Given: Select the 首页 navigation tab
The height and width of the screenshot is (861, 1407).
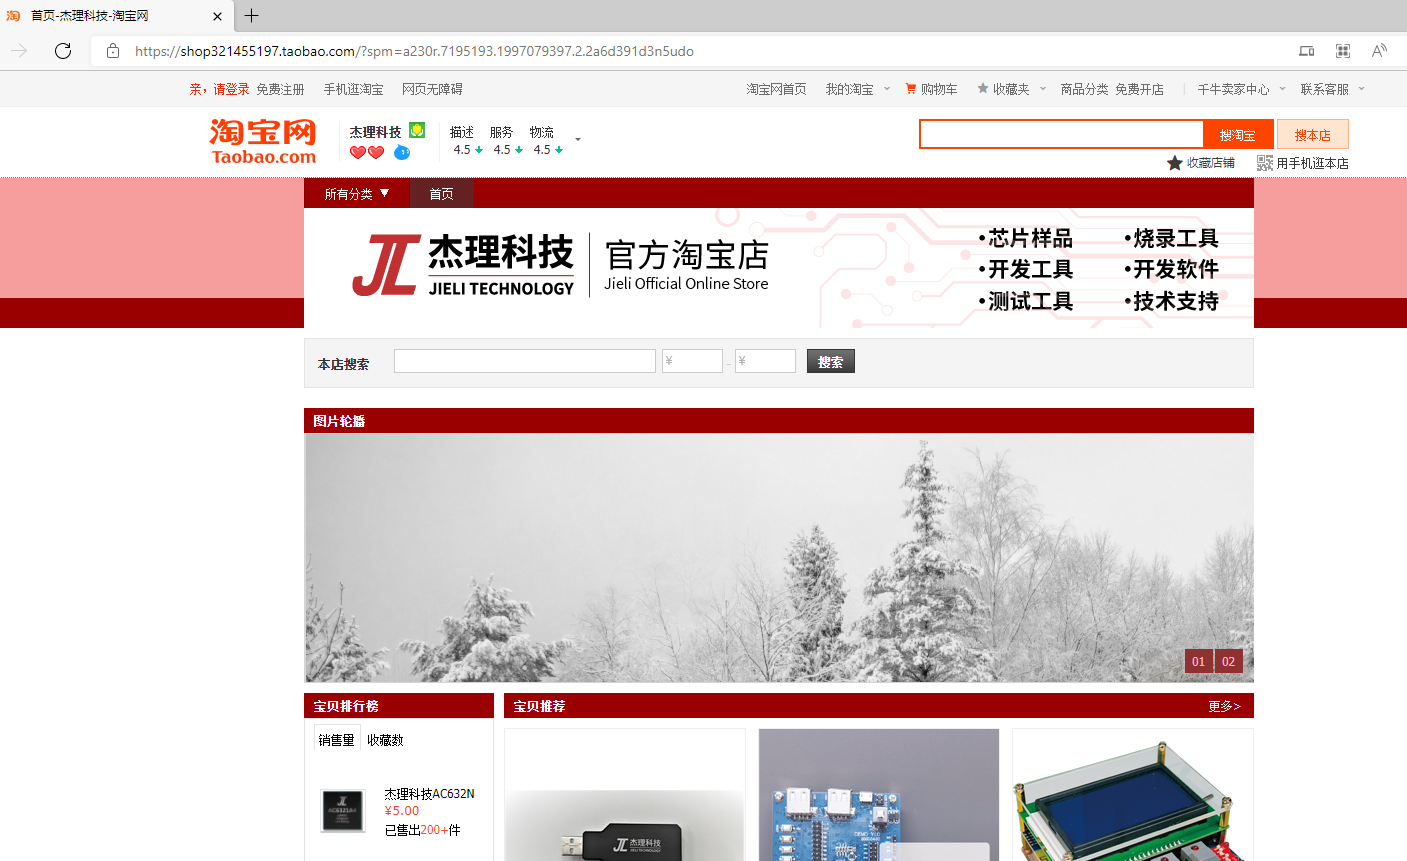Looking at the screenshot, I should [x=441, y=194].
